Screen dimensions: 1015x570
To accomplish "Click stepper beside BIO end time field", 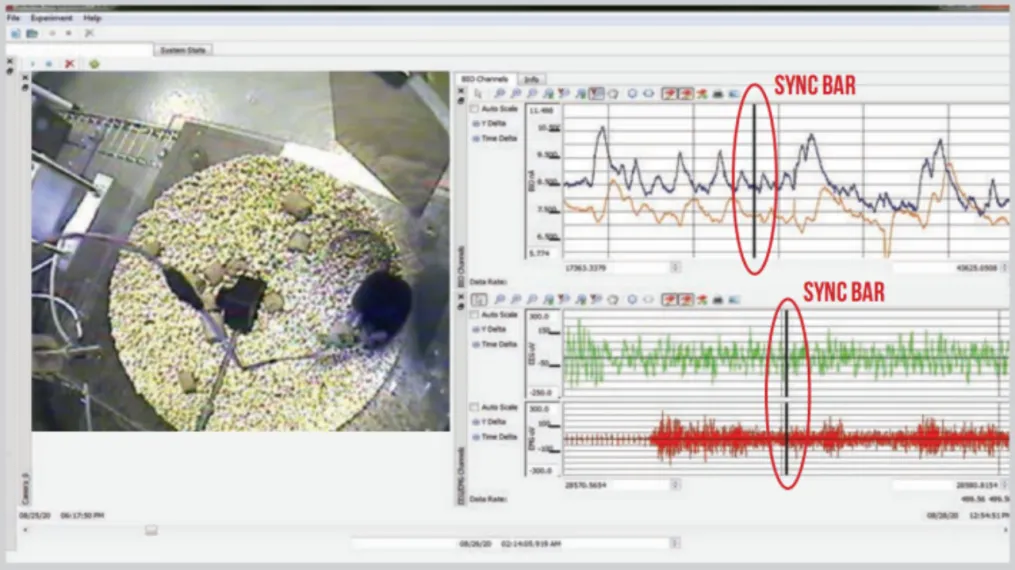I will 1005,267.
